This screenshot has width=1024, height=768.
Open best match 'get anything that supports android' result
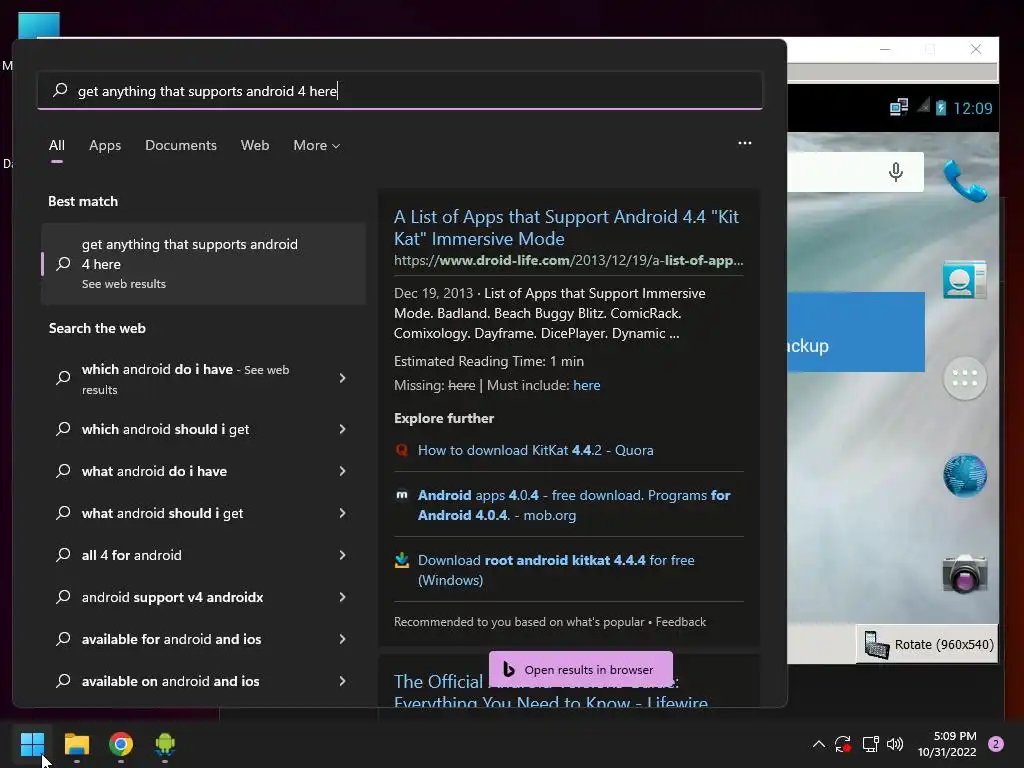[203, 263]
